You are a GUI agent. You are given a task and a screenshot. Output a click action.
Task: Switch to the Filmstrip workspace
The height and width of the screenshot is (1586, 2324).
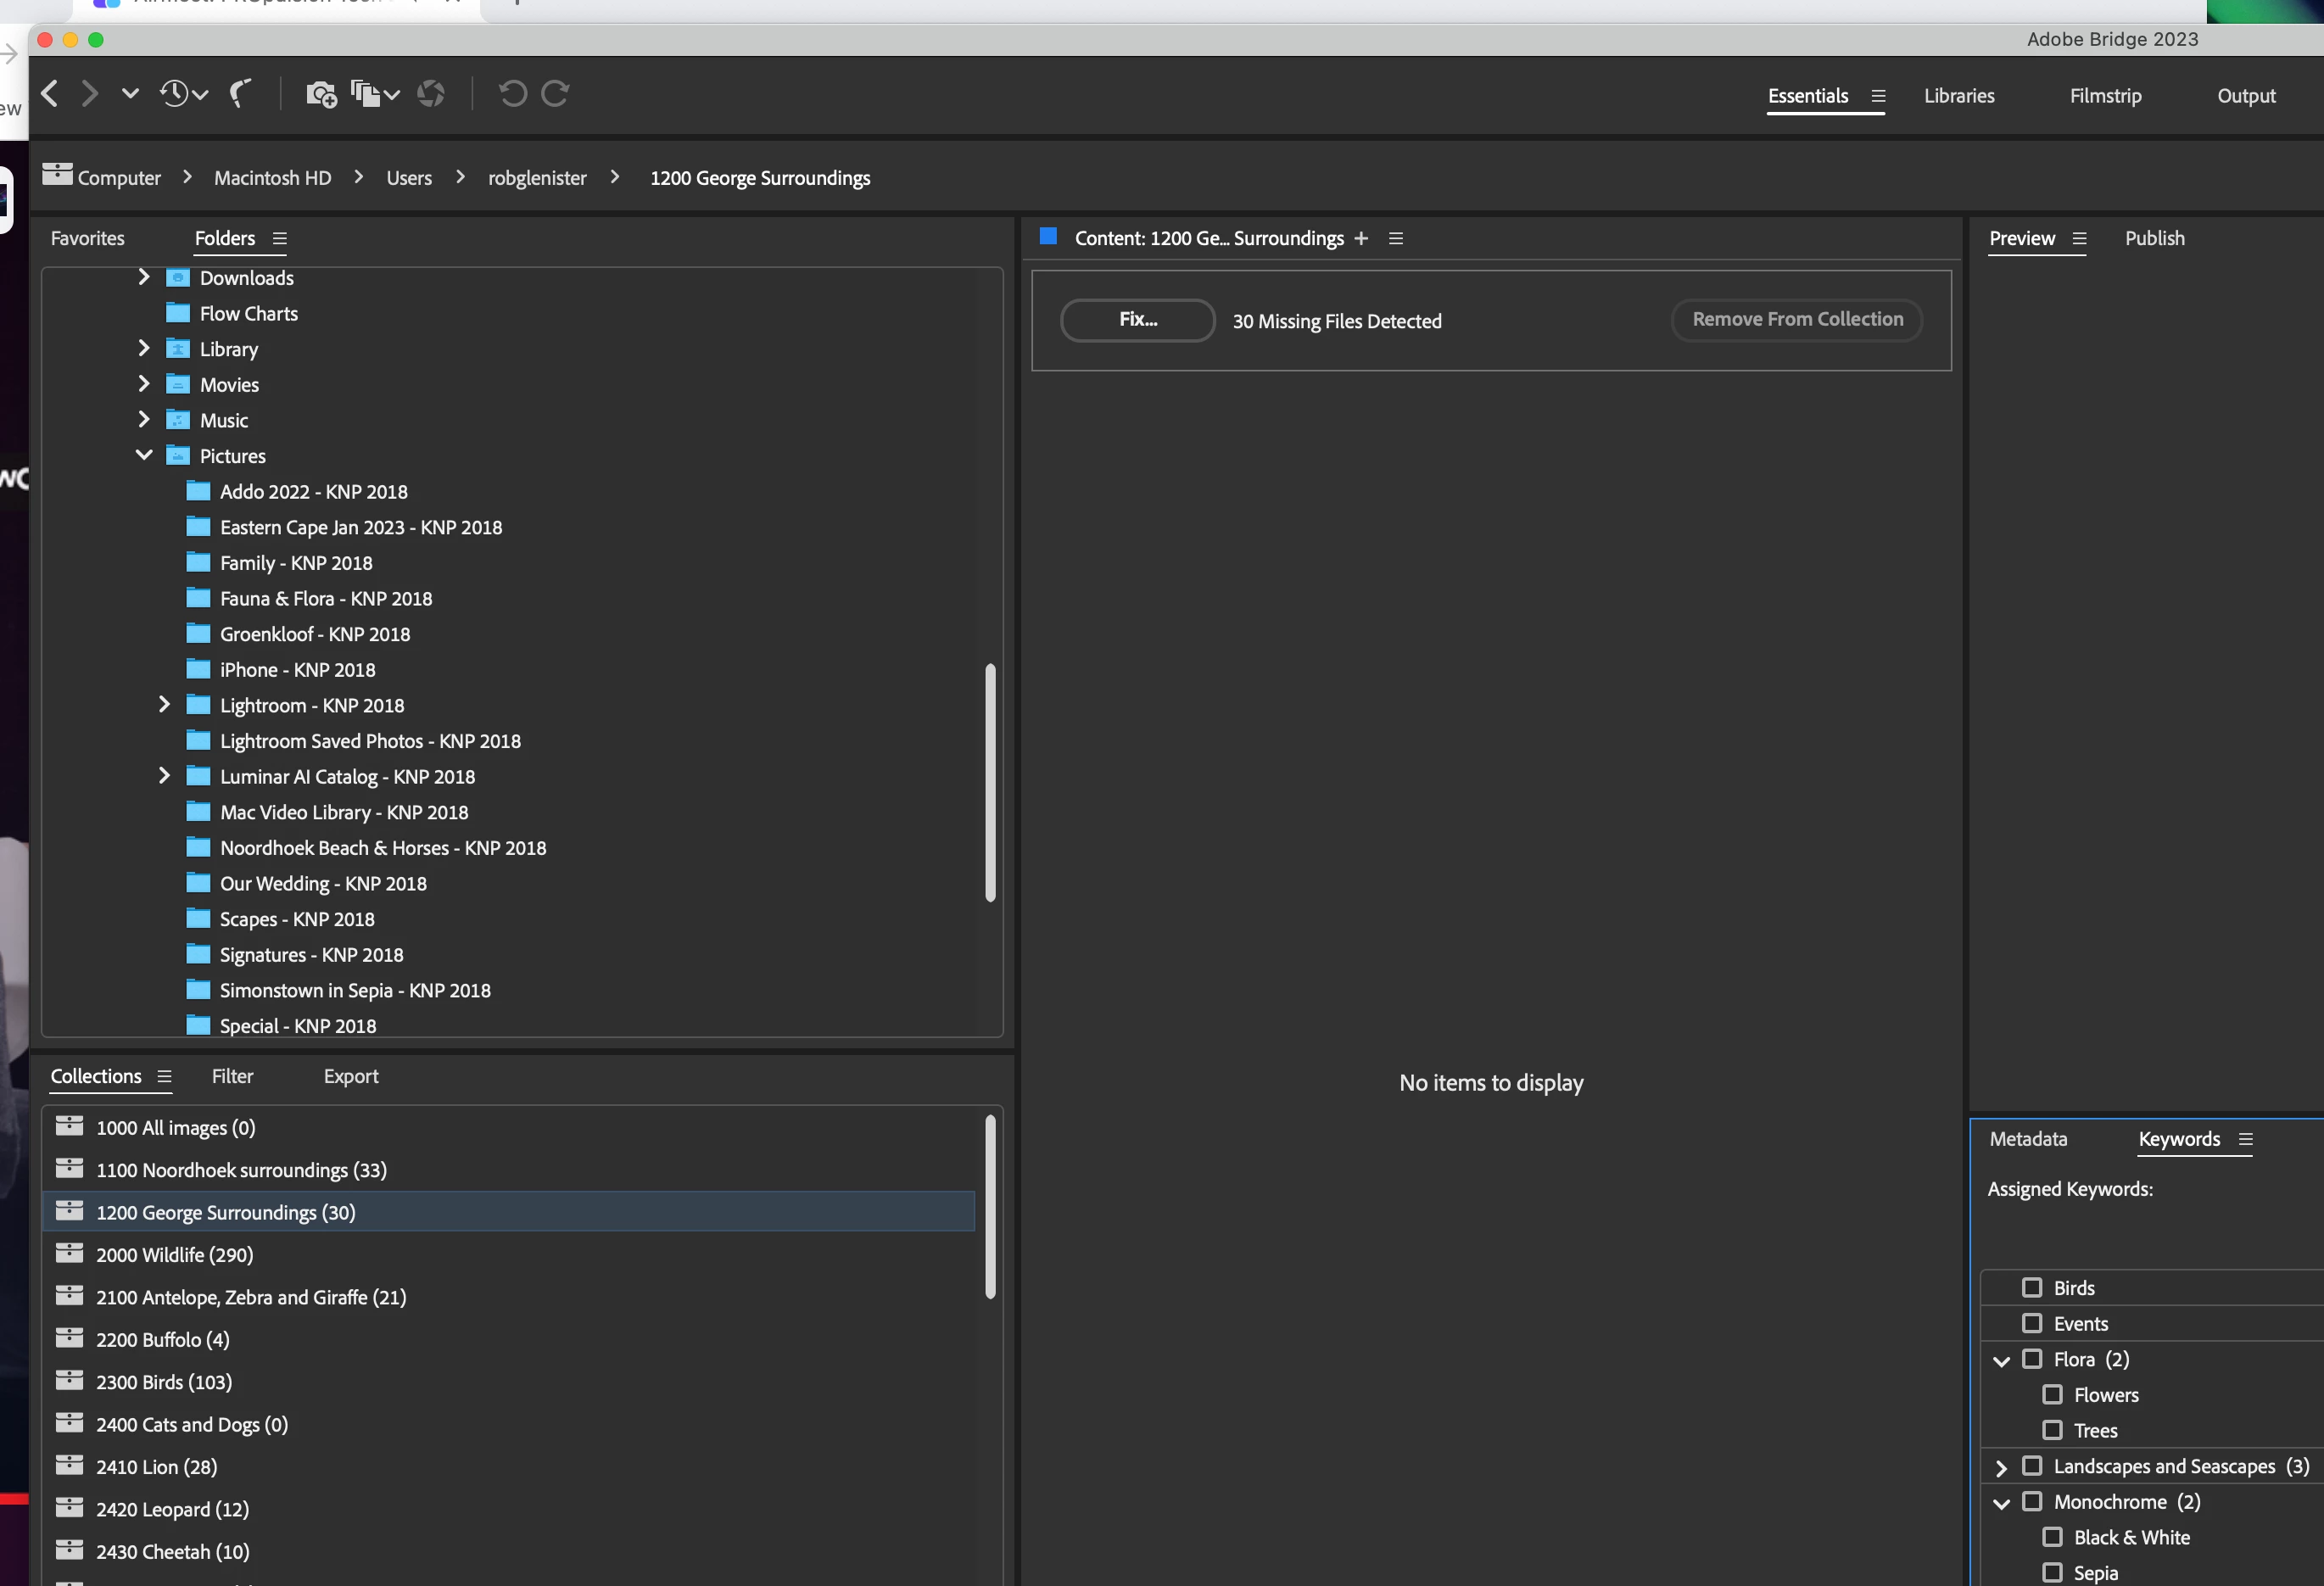click(x=2105, y=96)
